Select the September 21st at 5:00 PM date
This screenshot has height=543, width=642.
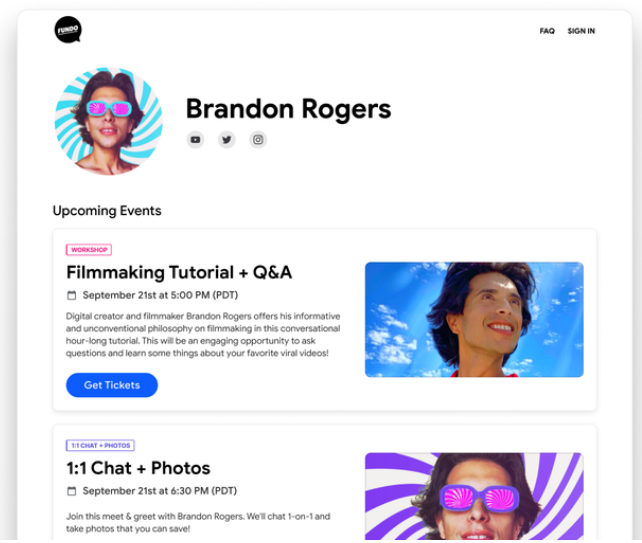160,295
